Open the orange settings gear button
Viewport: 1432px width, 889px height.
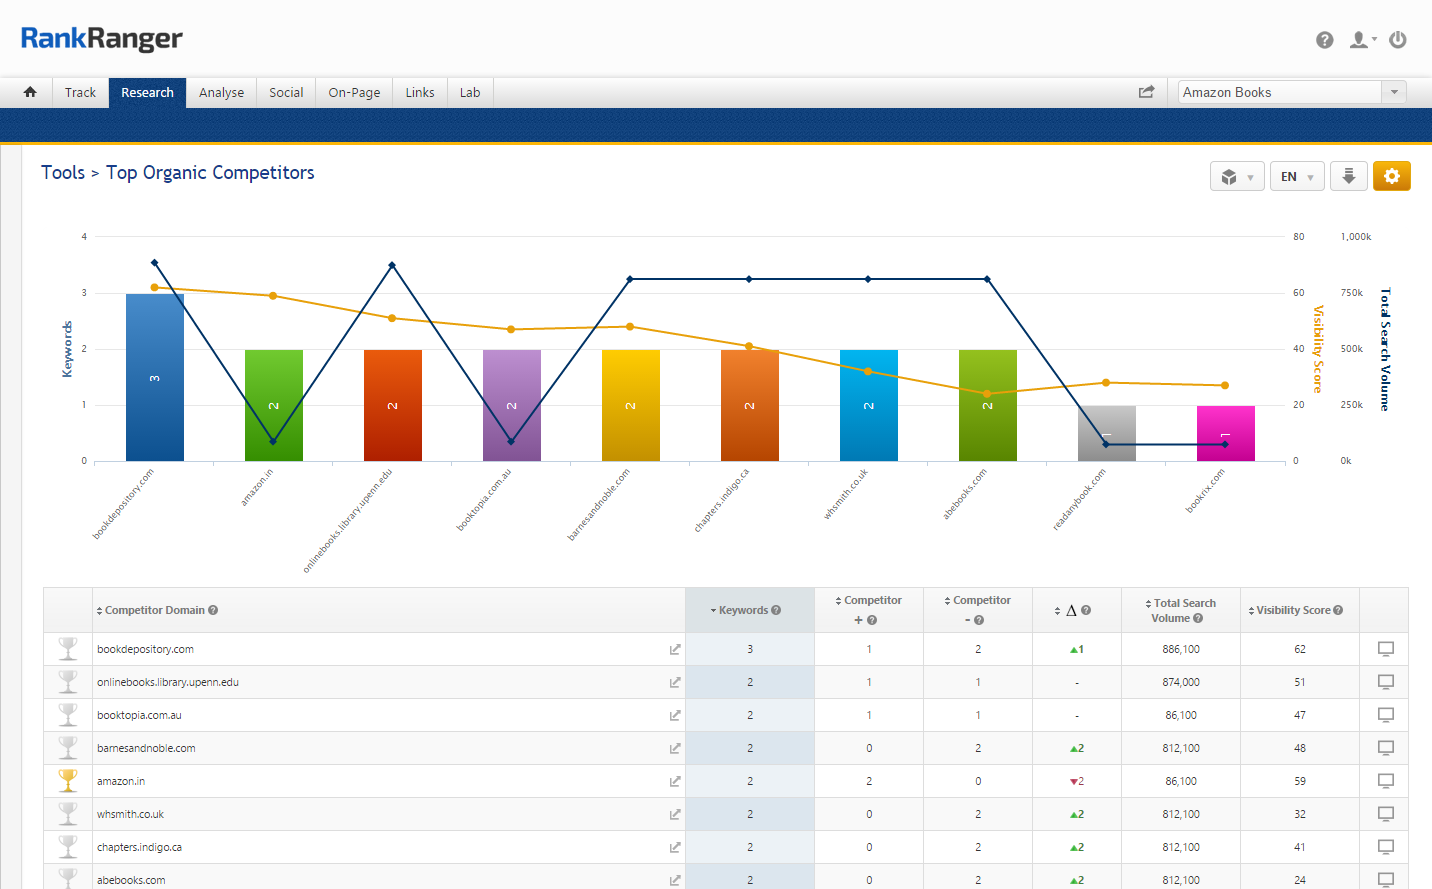coord(1391,176)
